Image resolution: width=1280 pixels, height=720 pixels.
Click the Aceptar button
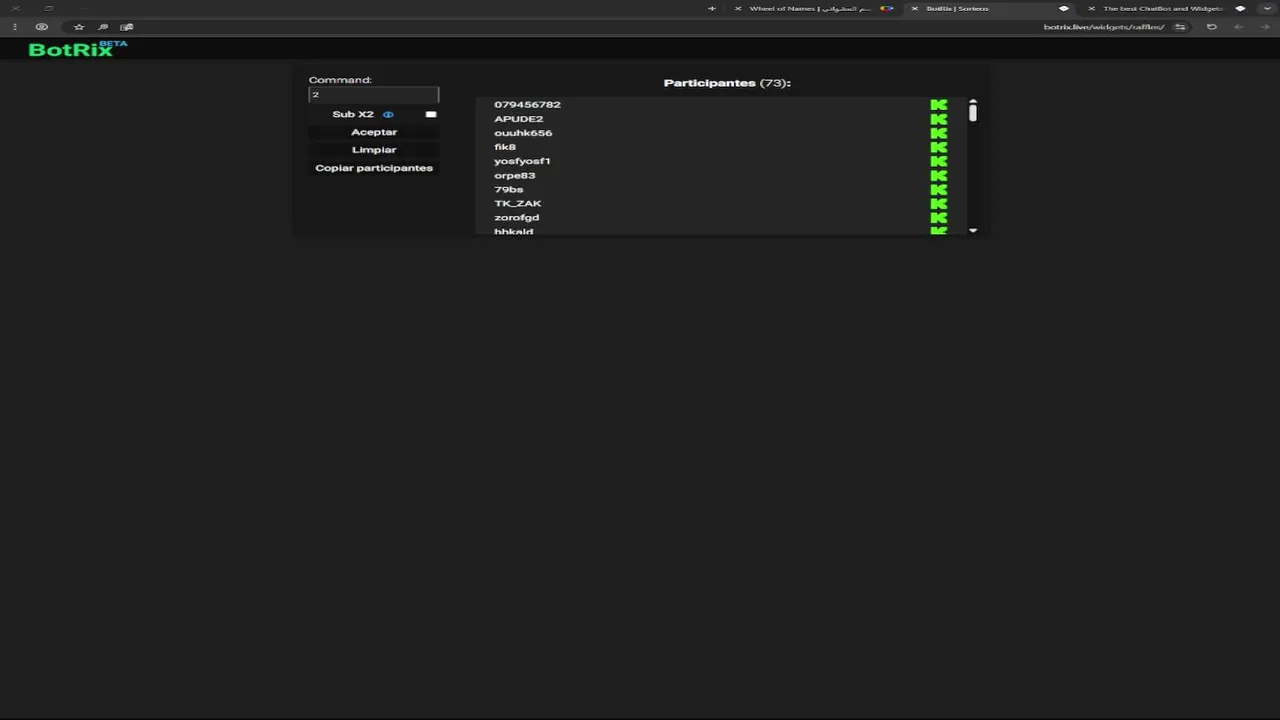374,132
